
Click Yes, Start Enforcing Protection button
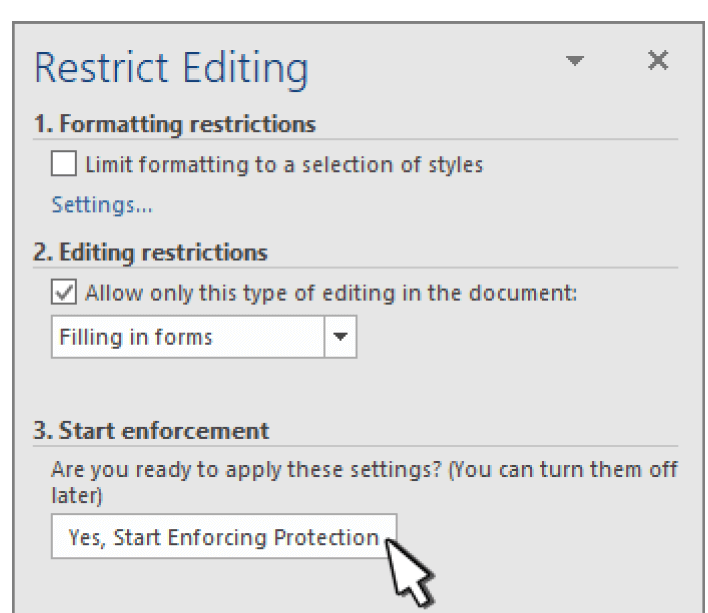pos(224,536)
